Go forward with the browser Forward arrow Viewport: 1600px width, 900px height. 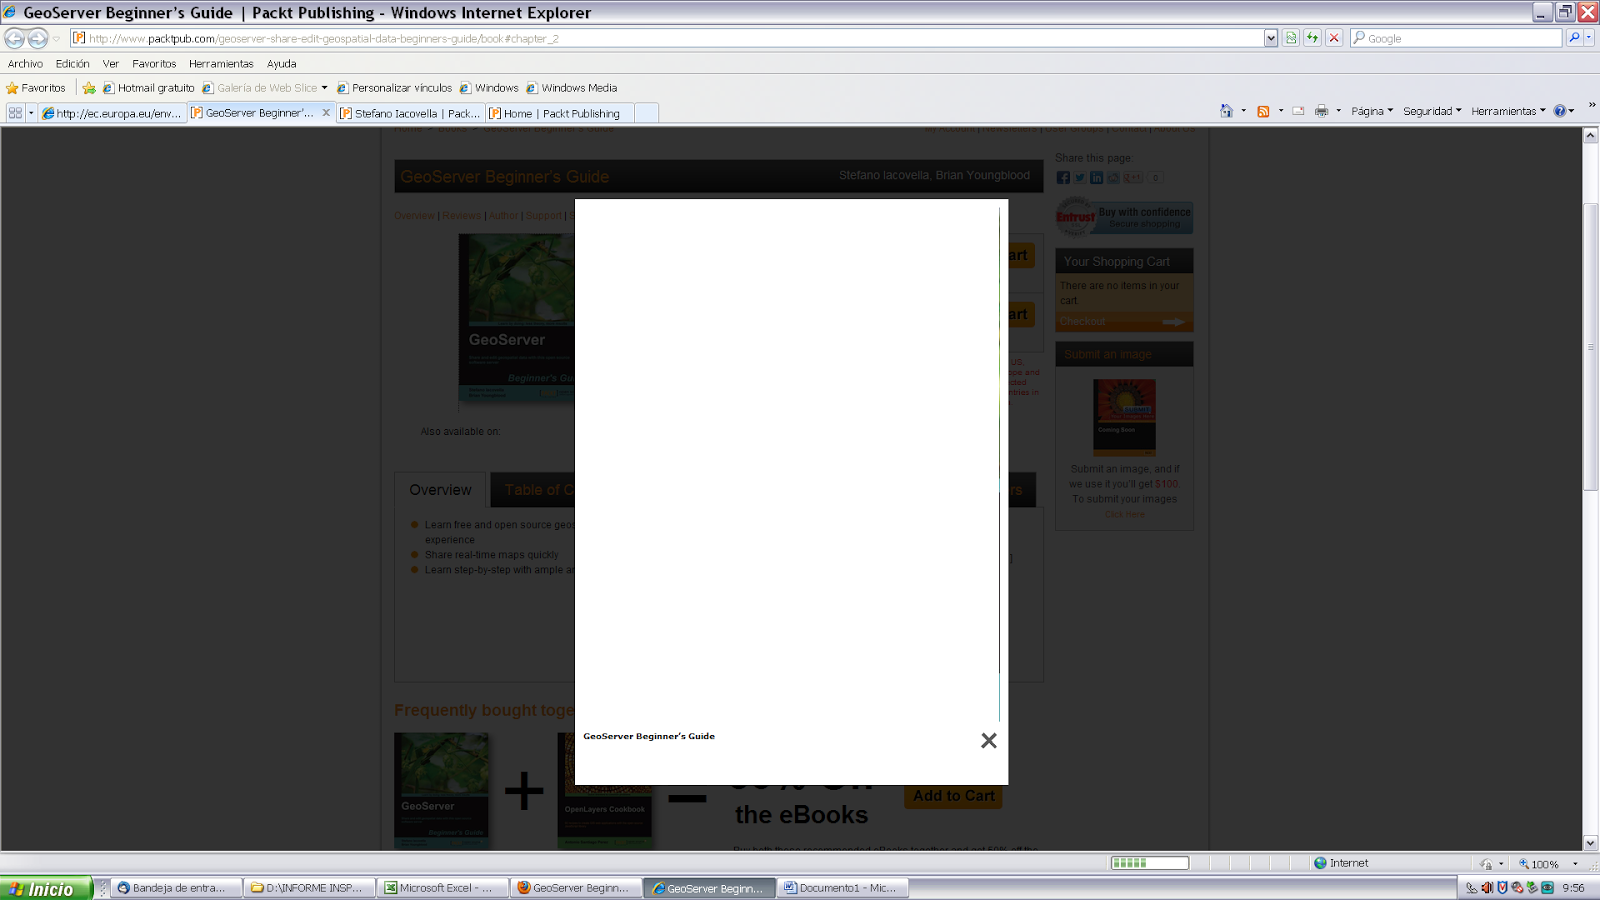pyautogui.click(x=38, y=38)
